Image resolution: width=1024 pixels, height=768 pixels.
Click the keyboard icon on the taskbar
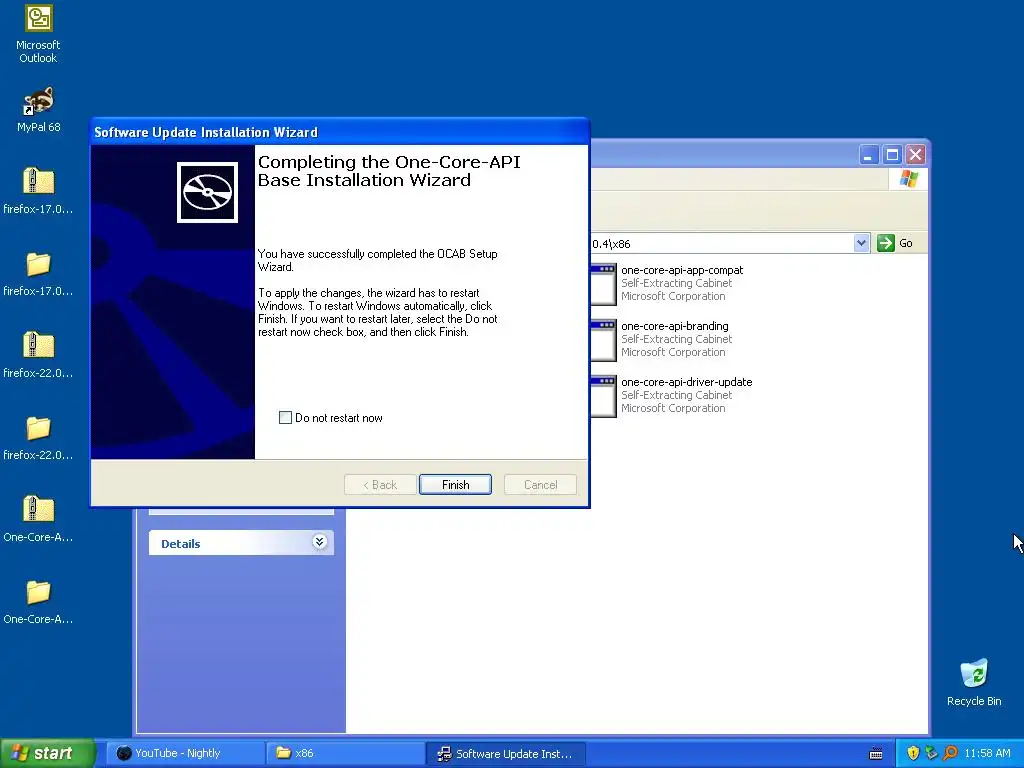pos(876,754)
